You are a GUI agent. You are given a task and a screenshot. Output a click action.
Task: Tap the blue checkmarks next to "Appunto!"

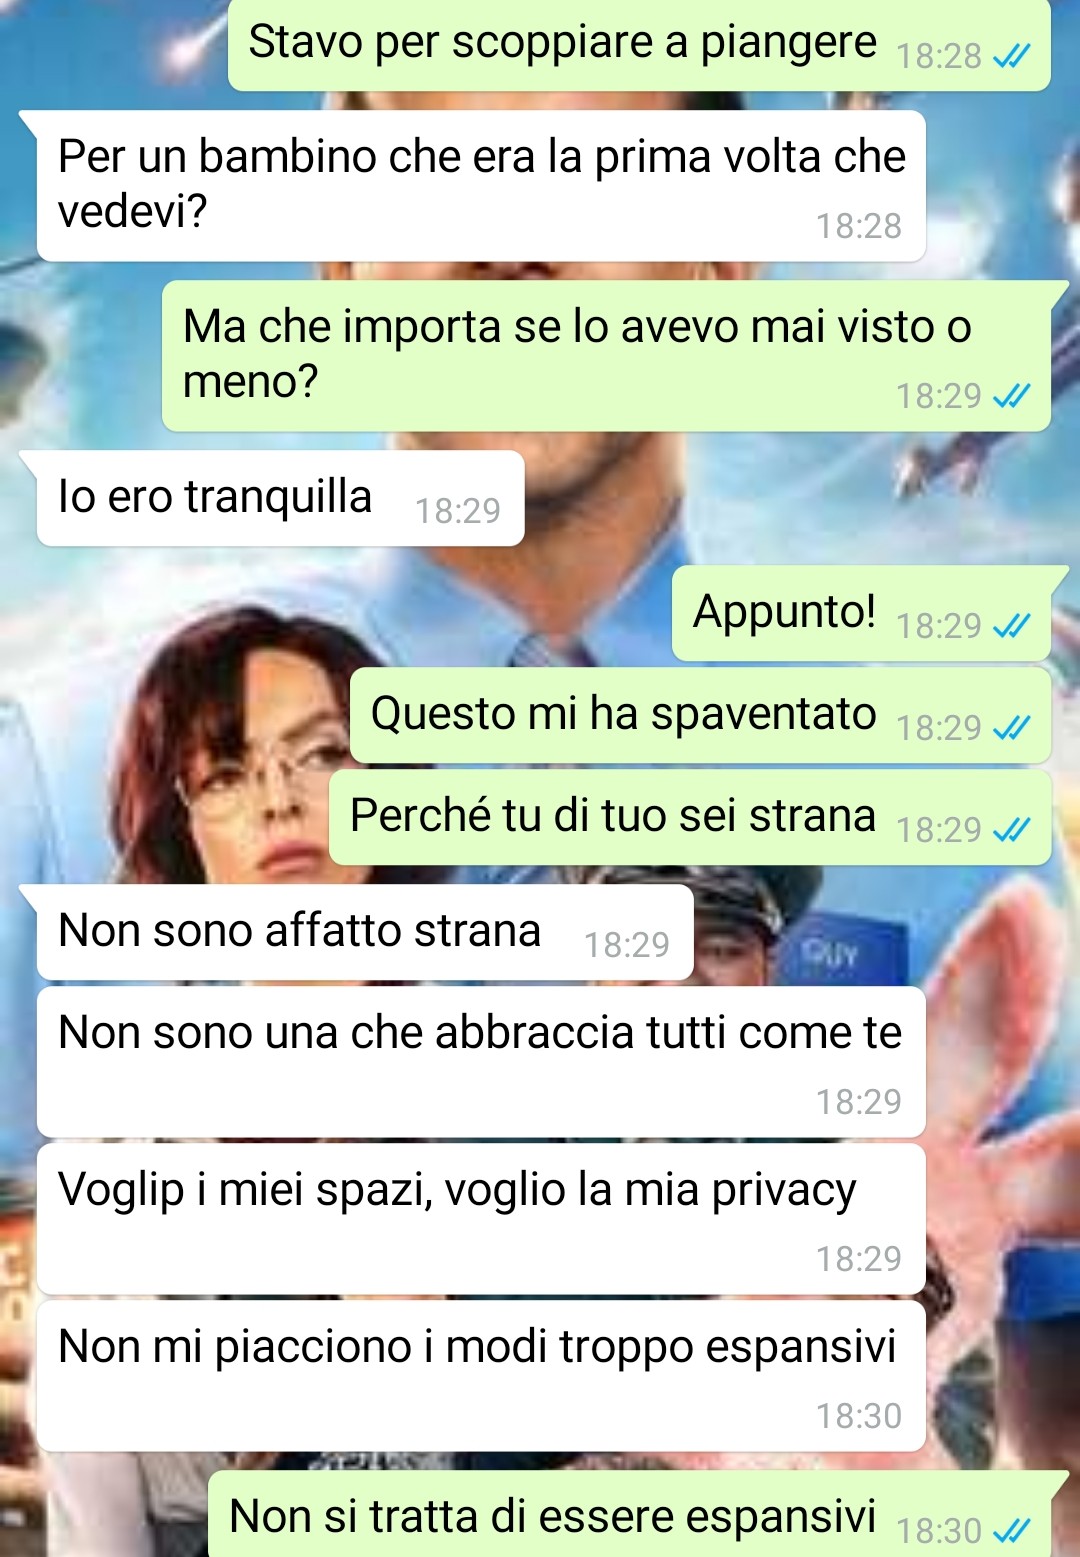click(x=1011, y=627)
